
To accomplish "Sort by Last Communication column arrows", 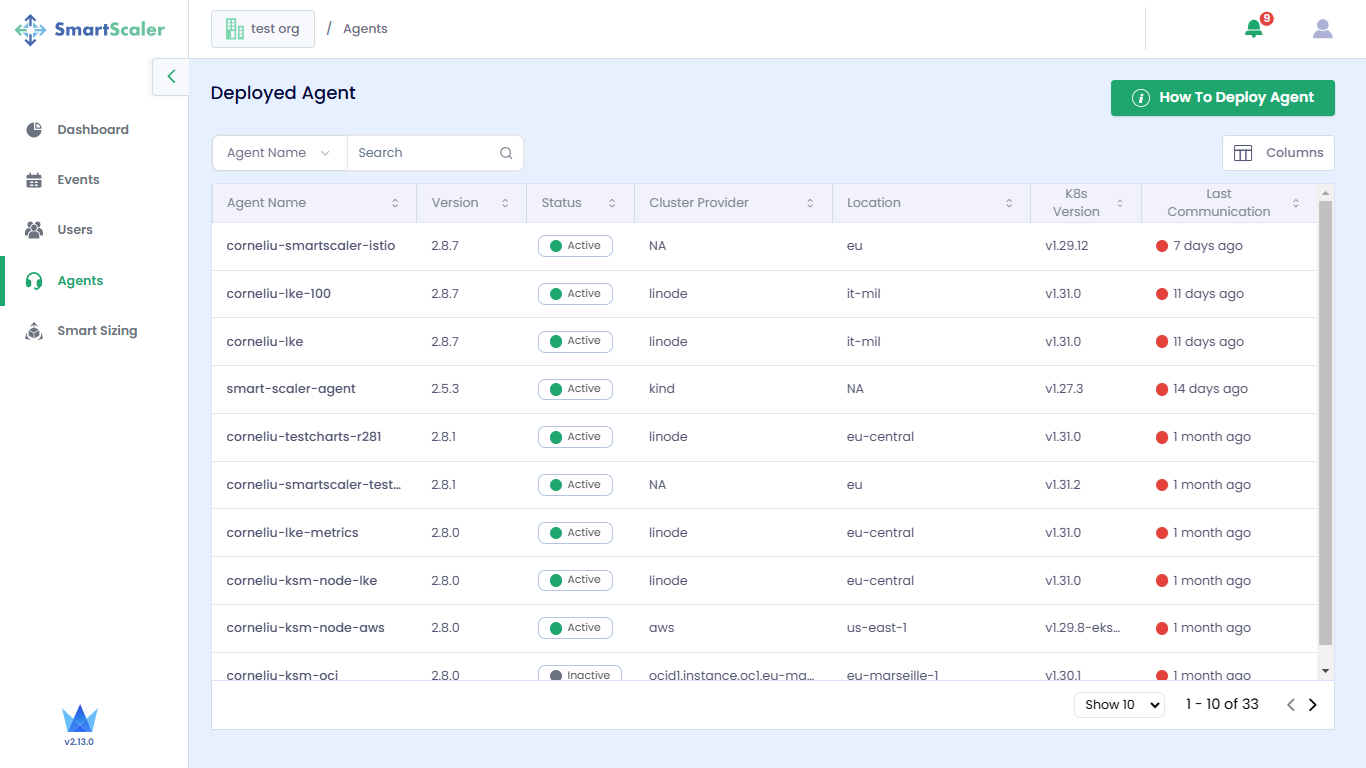I will click(1296, 203).
